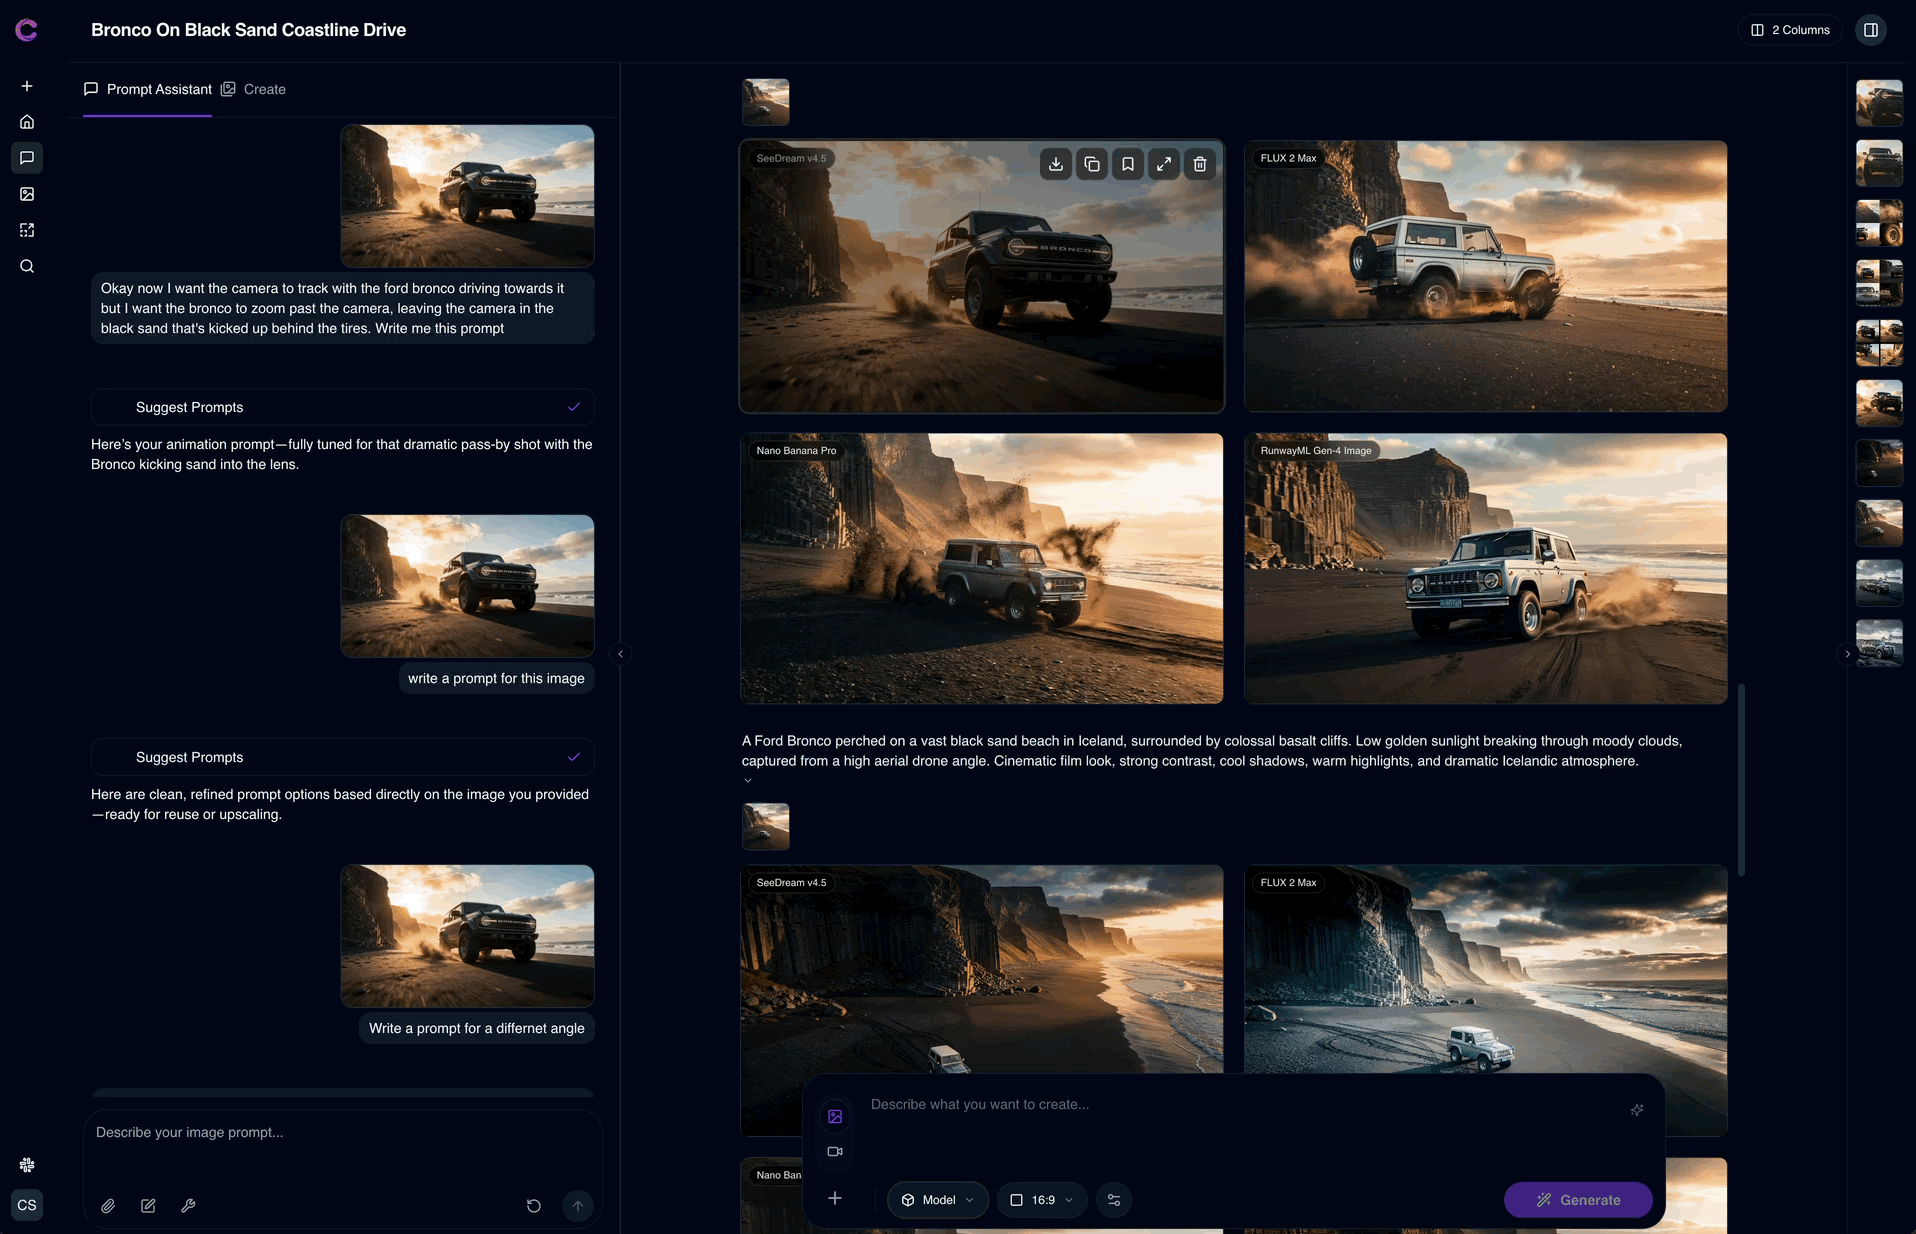This screenshot has height=1234, width=1916.
Task: Click the Generate button
Action: pyautogui.click(x=1577, y=1200)
